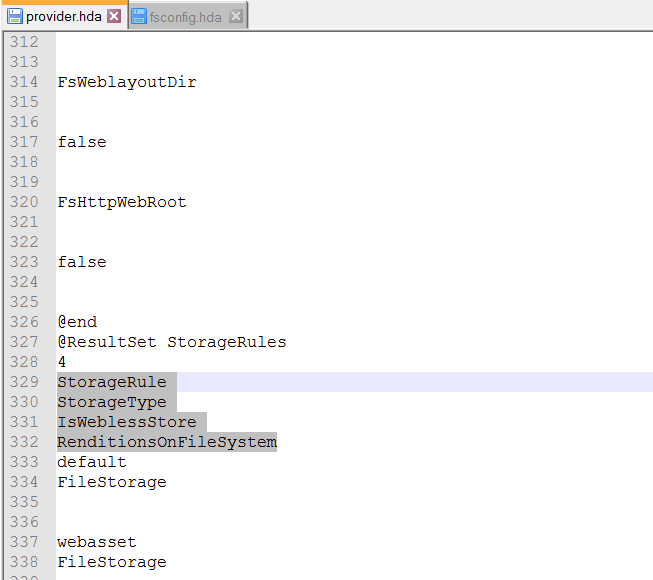The width and height of the screenshot is (653, 580).
Task: Click the save icon on provider.hda tab
Action: [x=15, y=17]
